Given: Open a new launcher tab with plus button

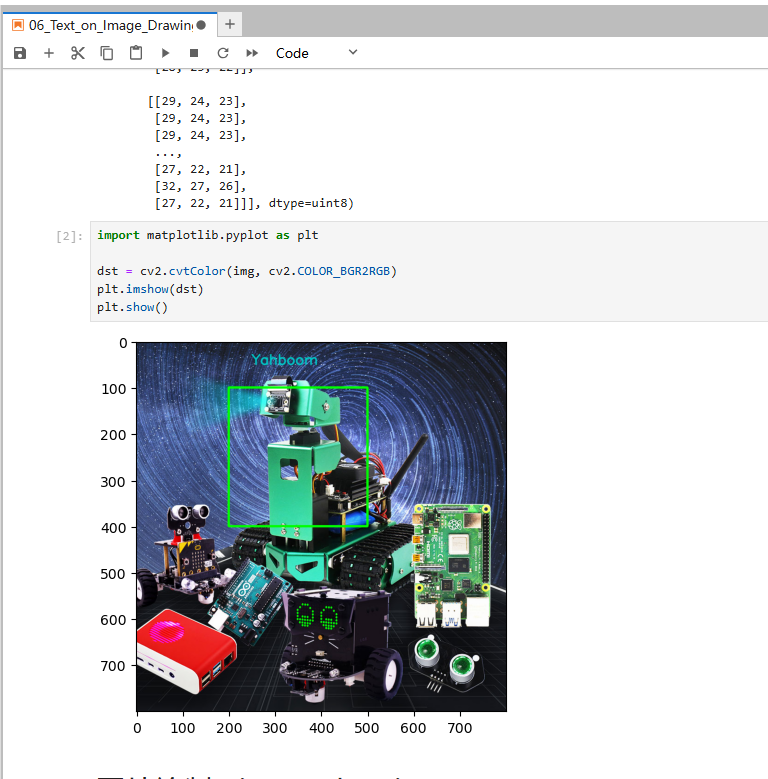Looking at the screenshot, I should 230,24.
